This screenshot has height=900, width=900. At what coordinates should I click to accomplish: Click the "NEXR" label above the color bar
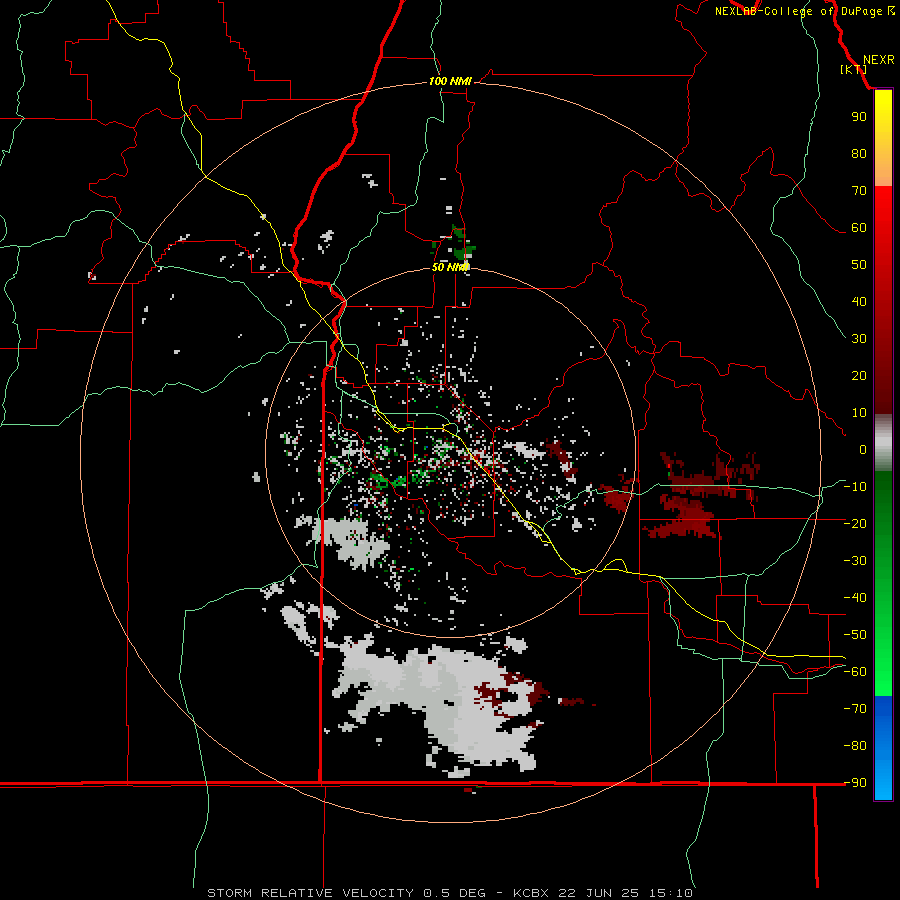pyautogui.click(x=878, y=60)
